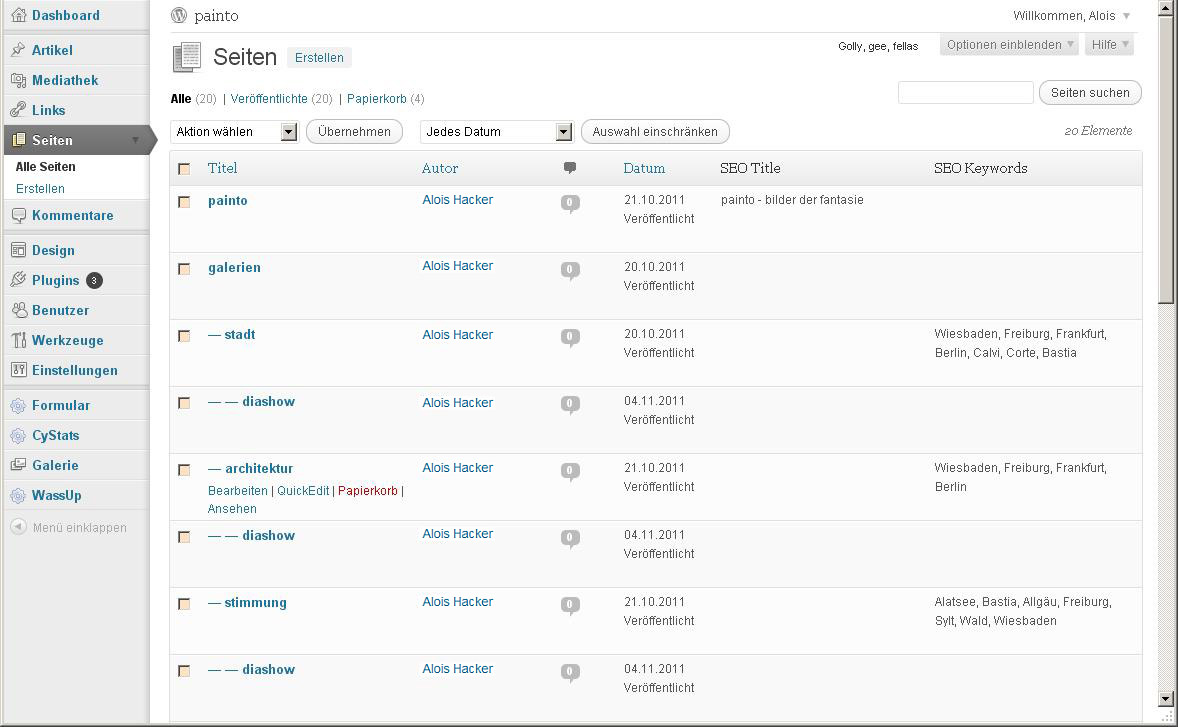Check the box for the architektur page
The image size is (1178, 727).
(184, 470)
